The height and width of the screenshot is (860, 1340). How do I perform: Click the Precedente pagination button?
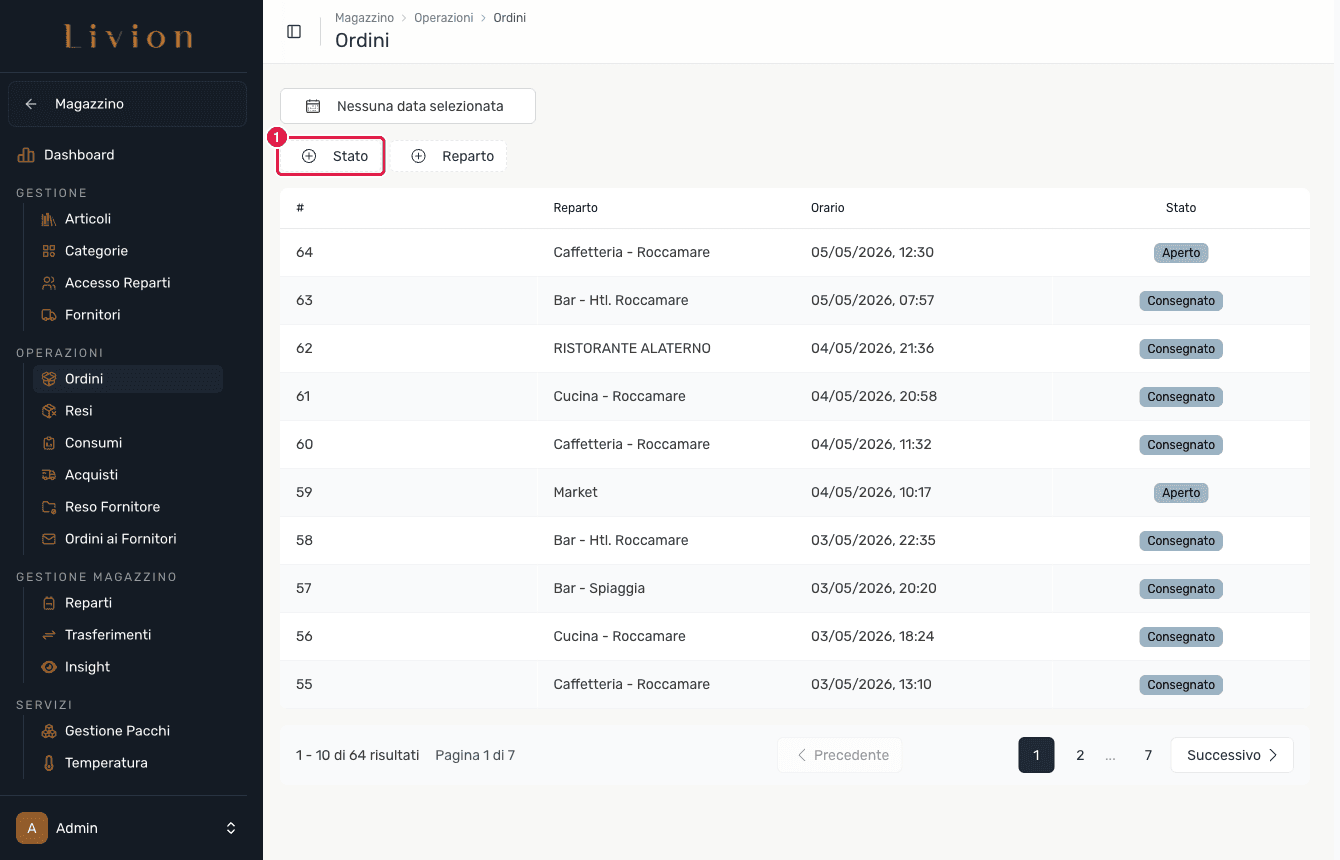tap(840, 755)
